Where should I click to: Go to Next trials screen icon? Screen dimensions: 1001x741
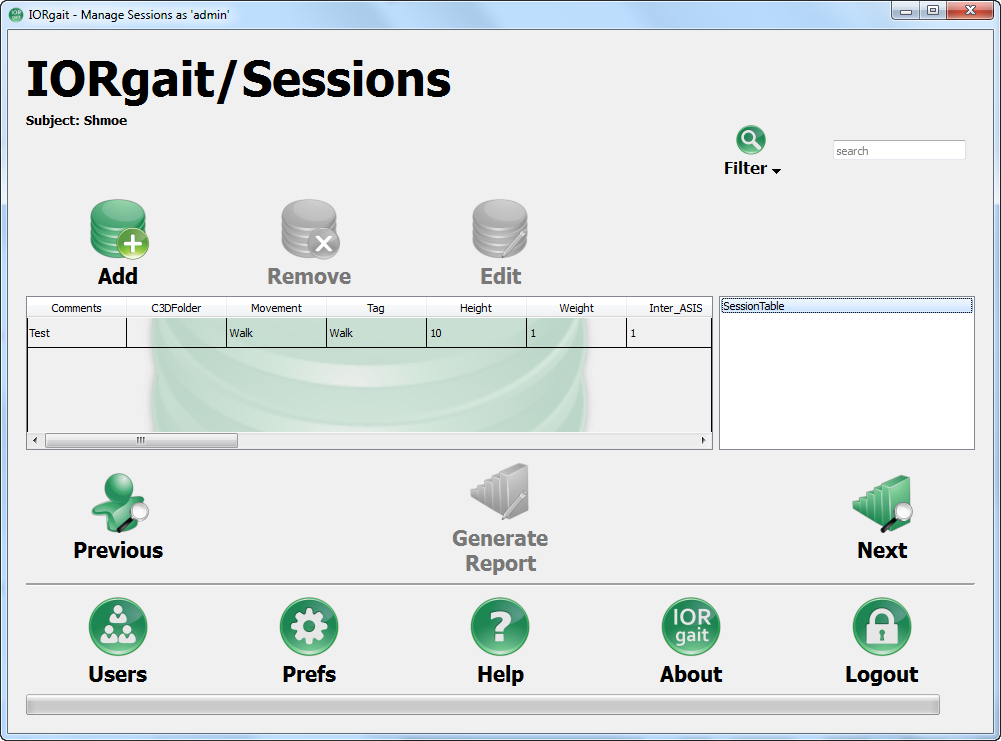[x=882, y=504]
